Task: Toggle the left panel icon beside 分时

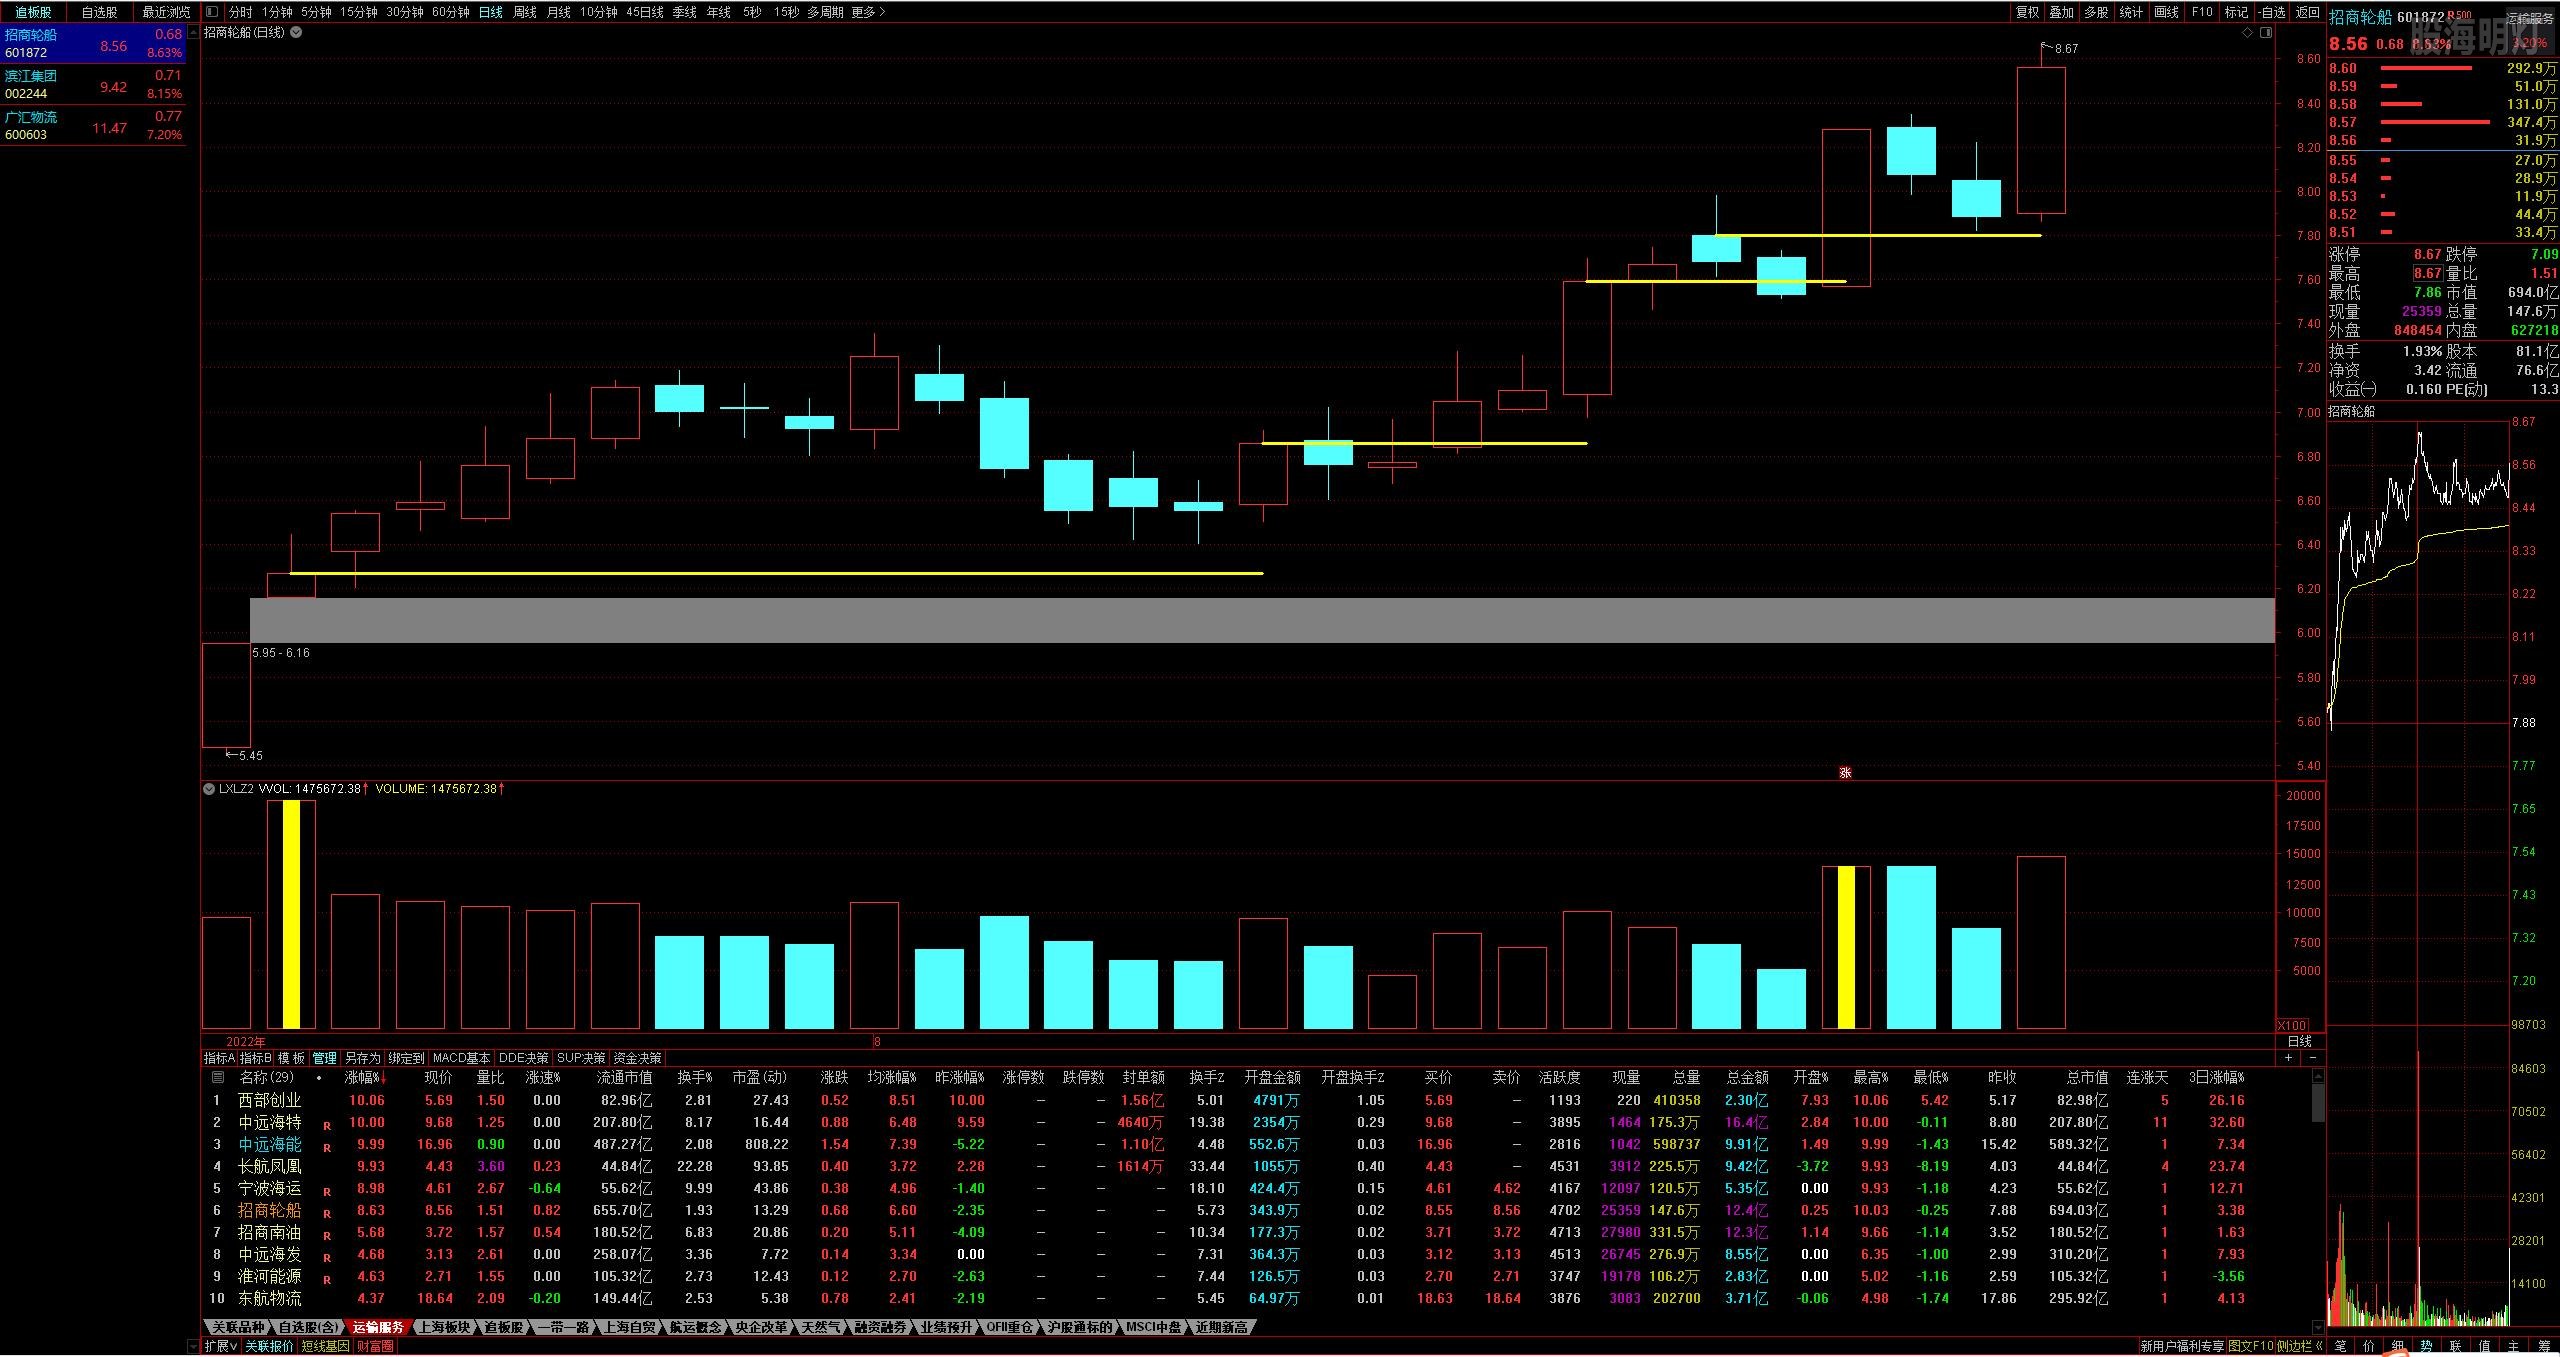Action: tap(211, 12)
